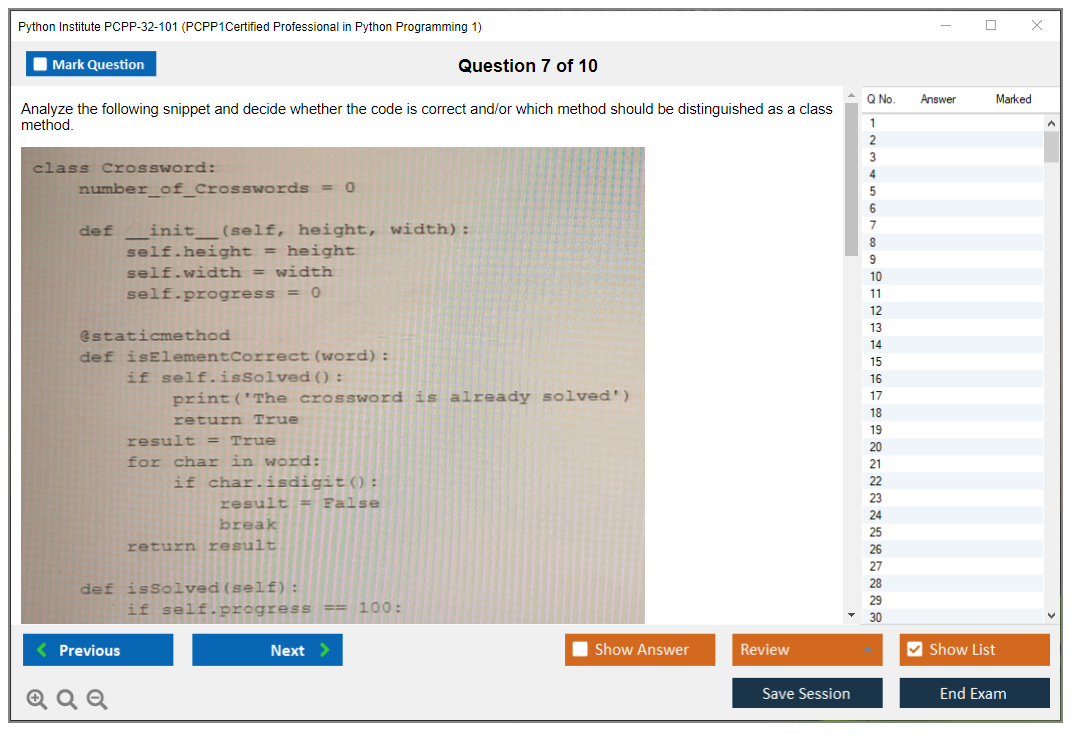This screenshot has height=735, width=1075.
Task: Click the zoom in magnifier icon
Action: point(36,700)
